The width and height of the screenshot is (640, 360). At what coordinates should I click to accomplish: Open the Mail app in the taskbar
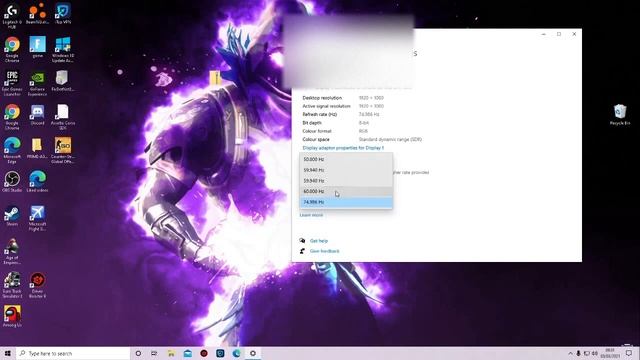pyautogui.click(x=187, y=353)
